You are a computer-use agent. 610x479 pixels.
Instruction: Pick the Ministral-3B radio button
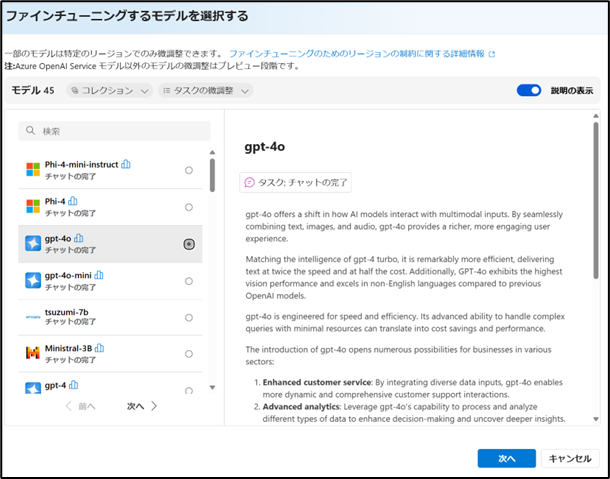(189, 354)
